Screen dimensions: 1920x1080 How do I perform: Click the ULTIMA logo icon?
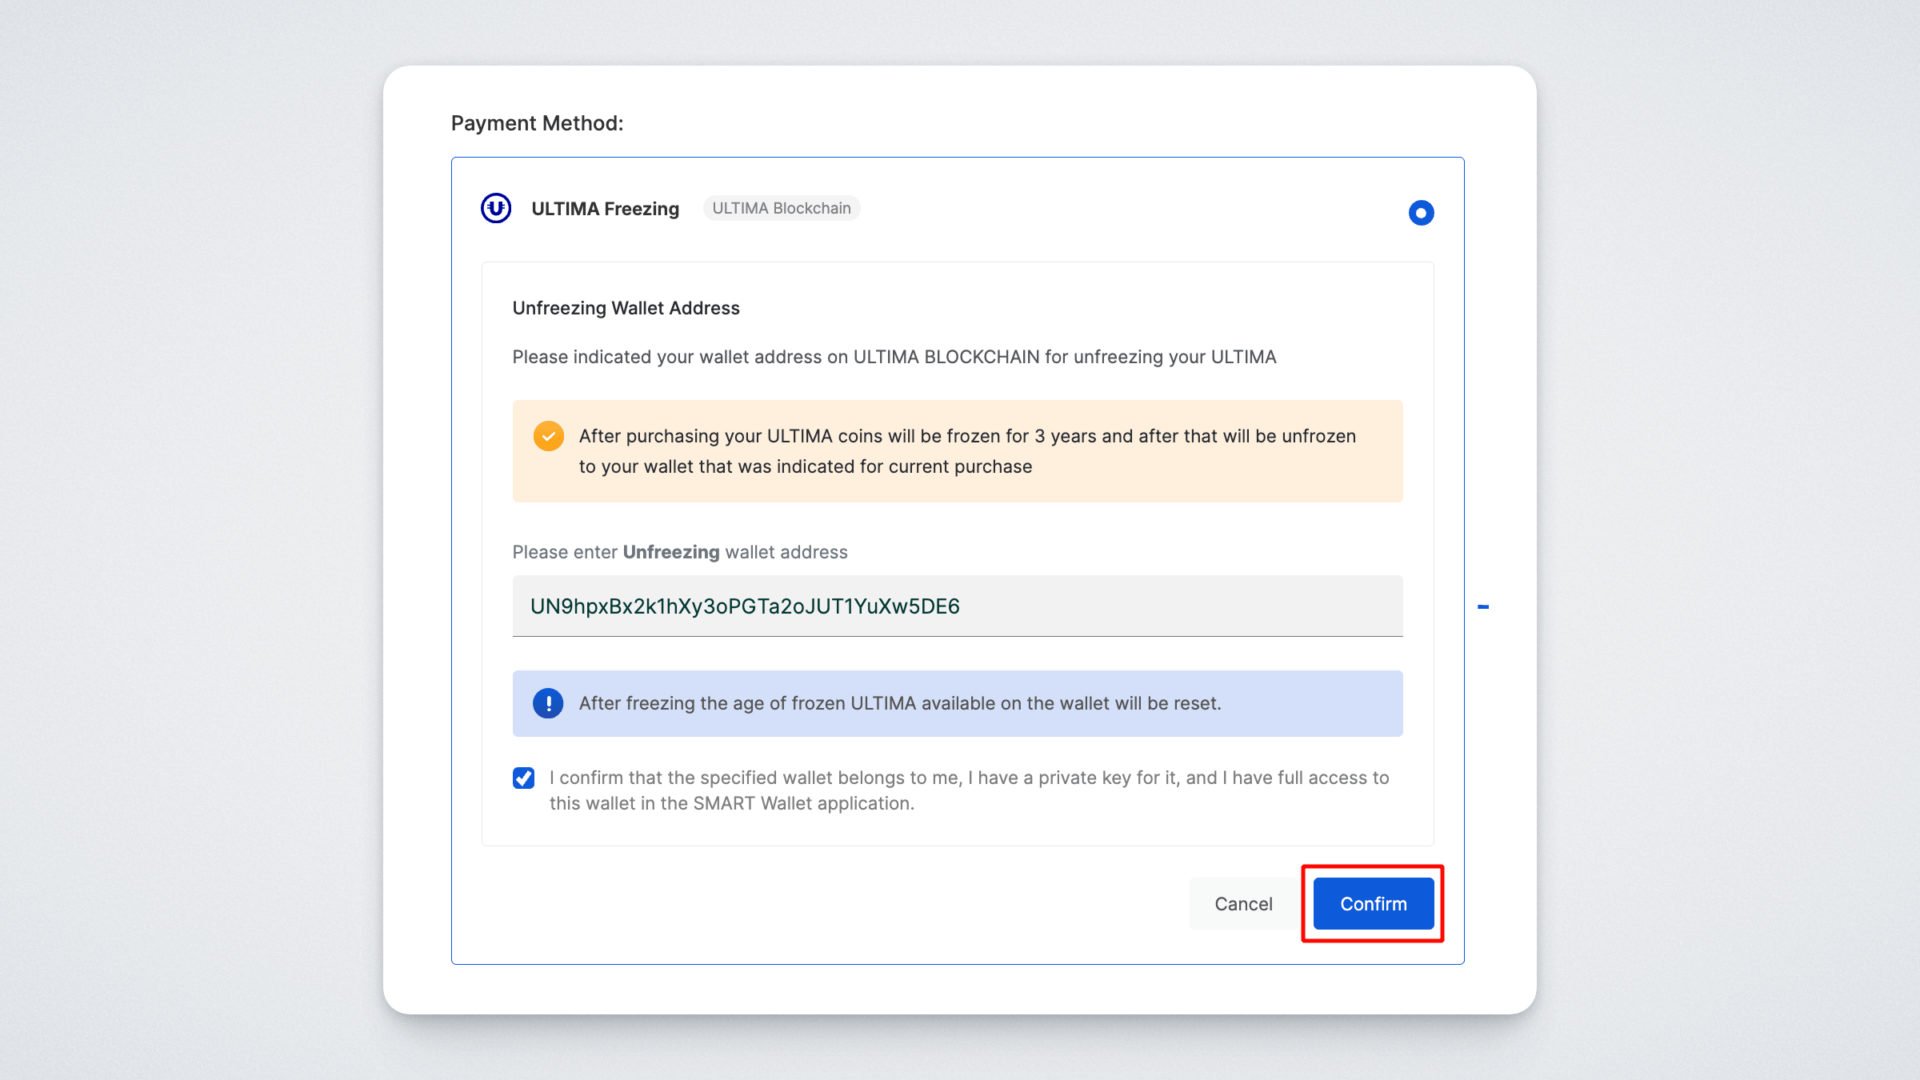(496, 208)
